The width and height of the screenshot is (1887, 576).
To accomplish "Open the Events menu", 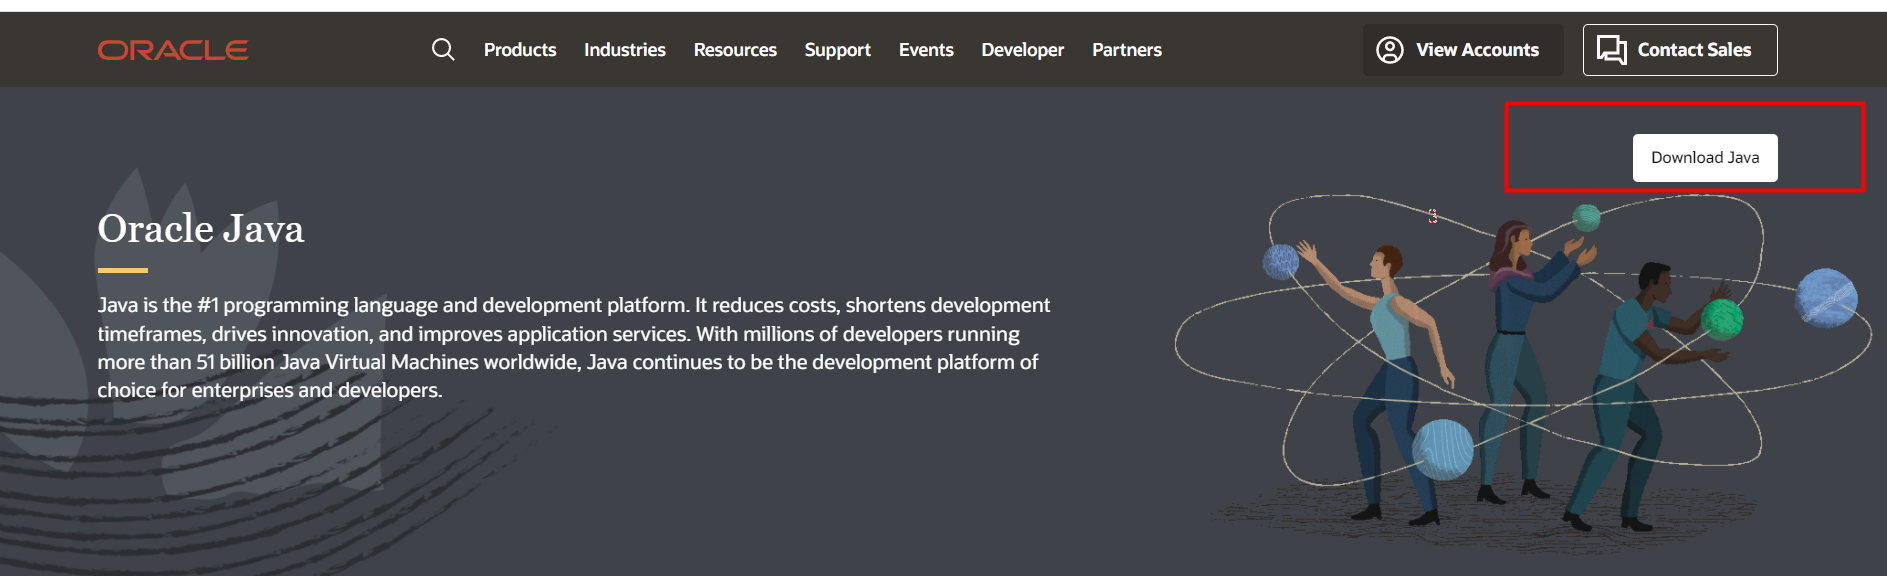I will [926, 50].
